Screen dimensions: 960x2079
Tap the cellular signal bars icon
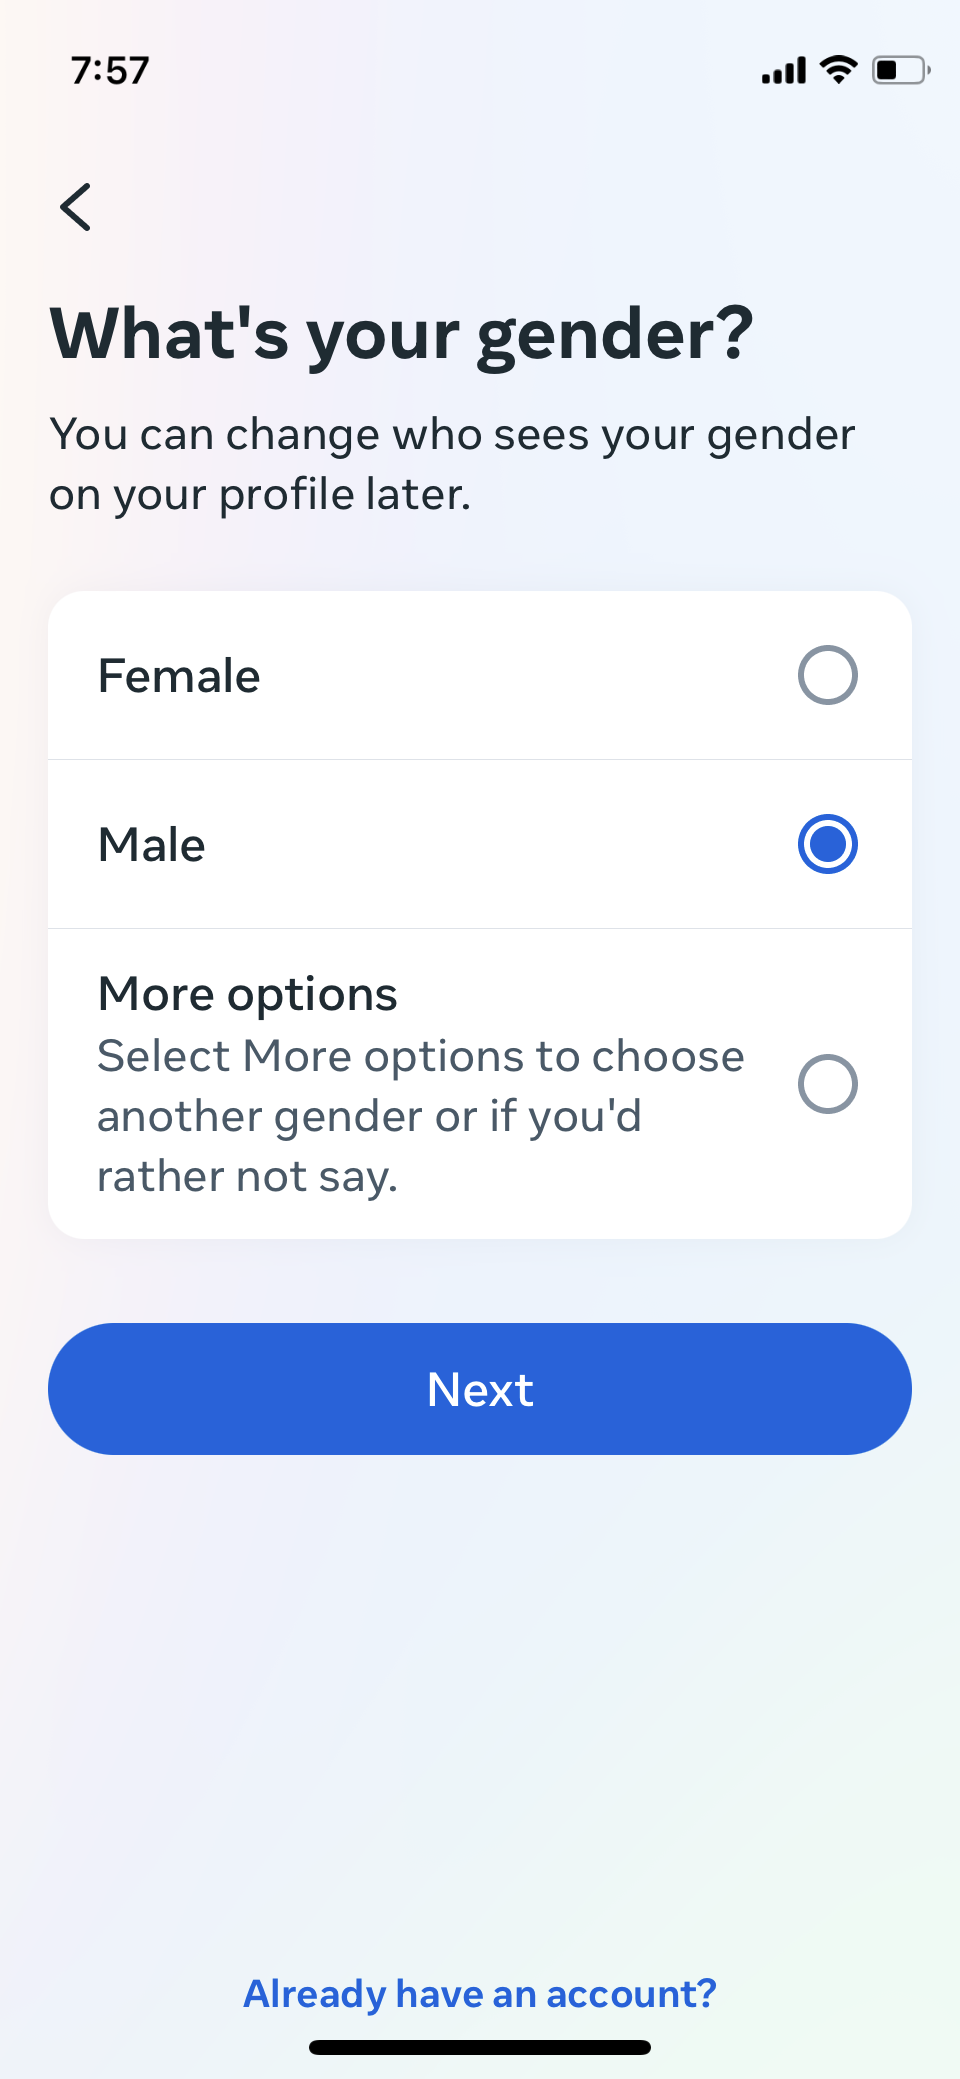click(784, 71)
